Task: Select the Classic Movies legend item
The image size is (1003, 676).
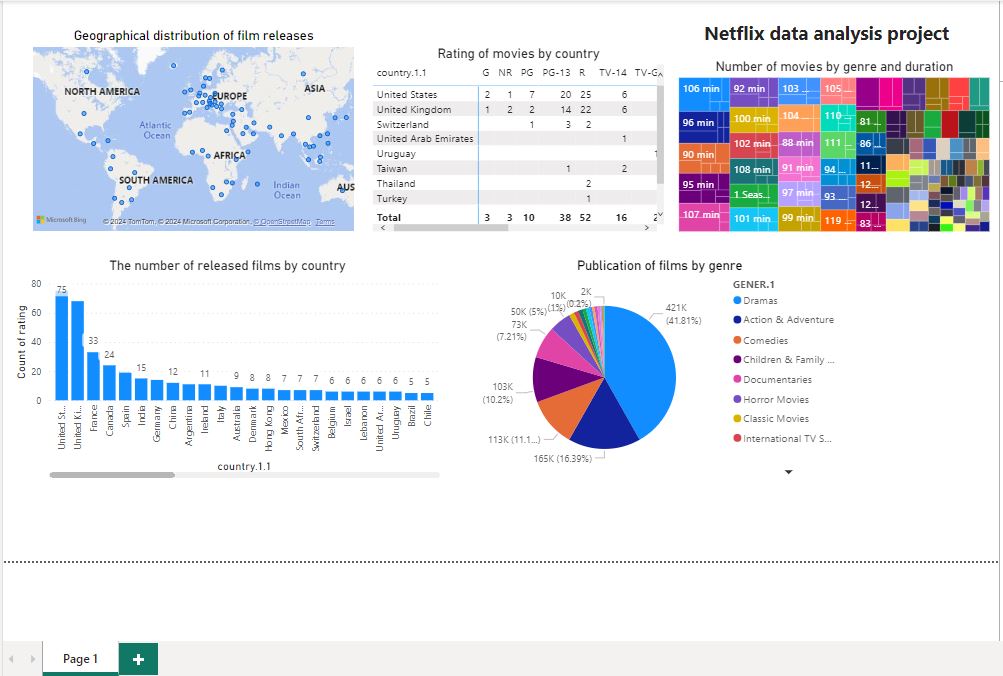Action: pyautogui.click(x=771, y=419)
